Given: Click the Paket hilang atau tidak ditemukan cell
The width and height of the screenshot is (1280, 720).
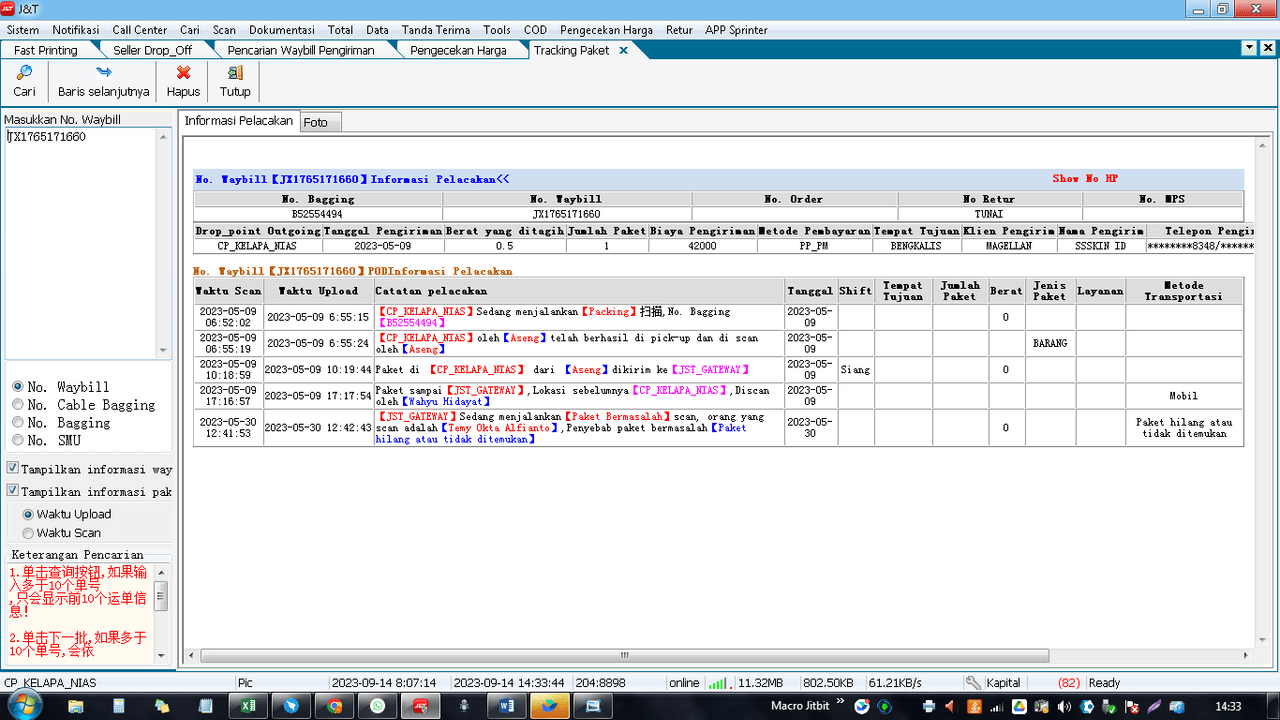Looking at the screenshot, I should coord(1184,428).
